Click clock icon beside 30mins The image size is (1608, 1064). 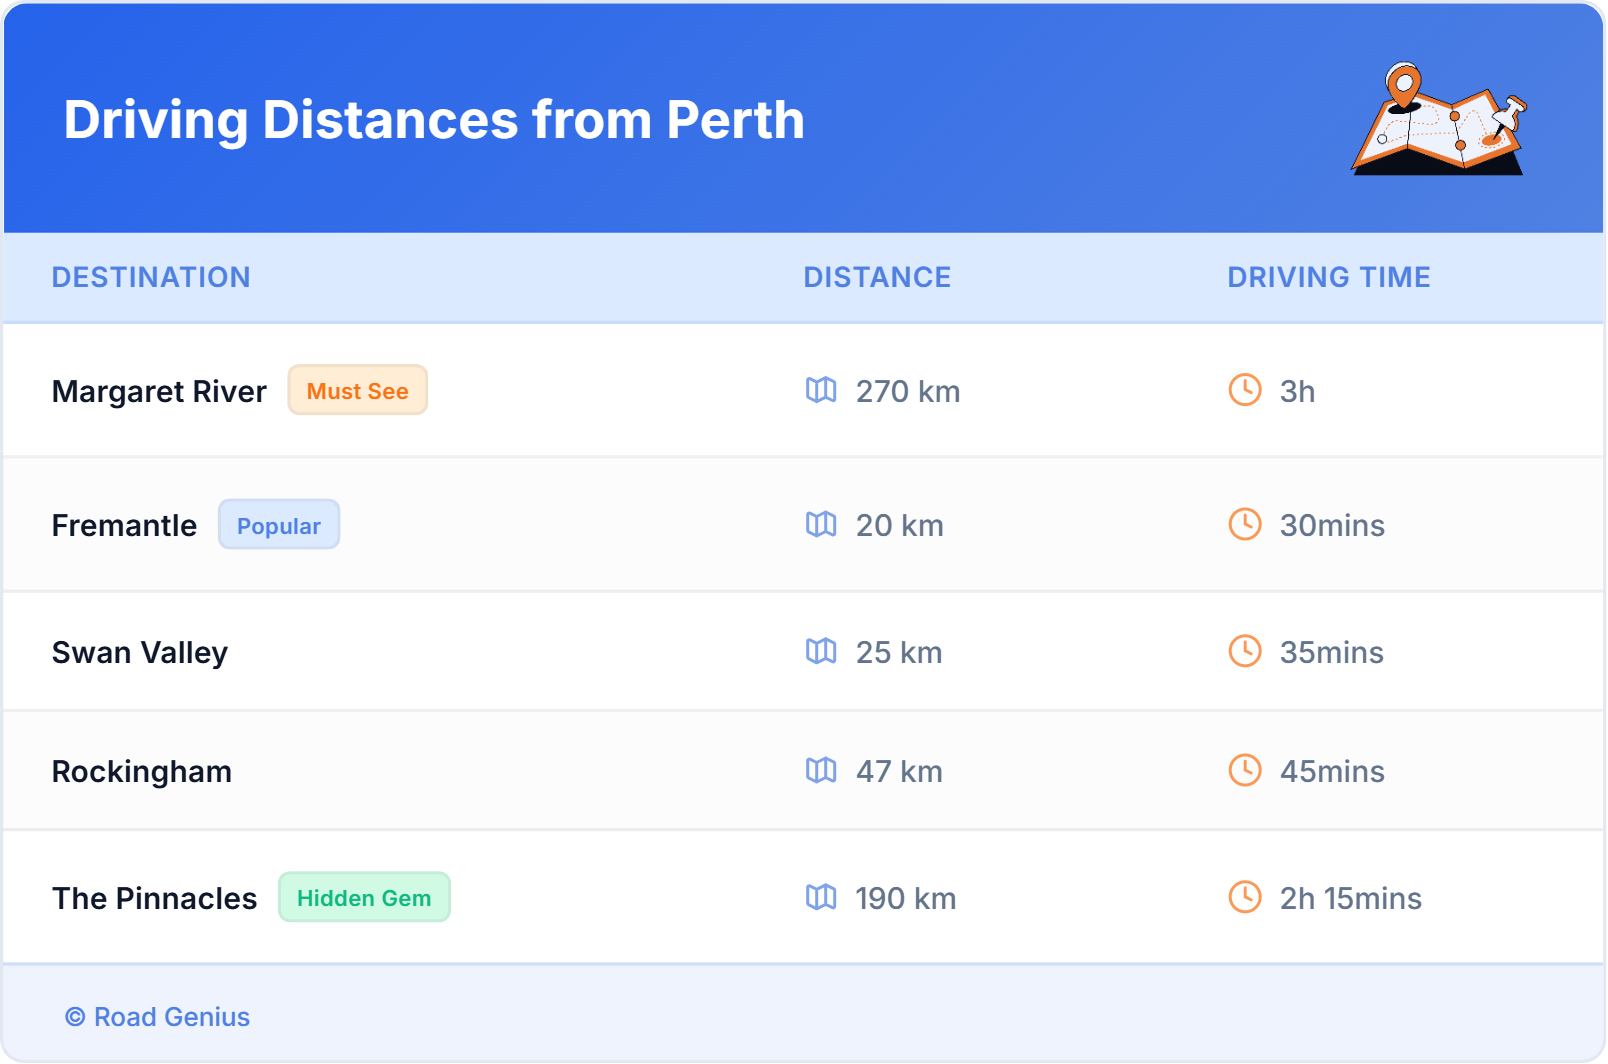1244,524
